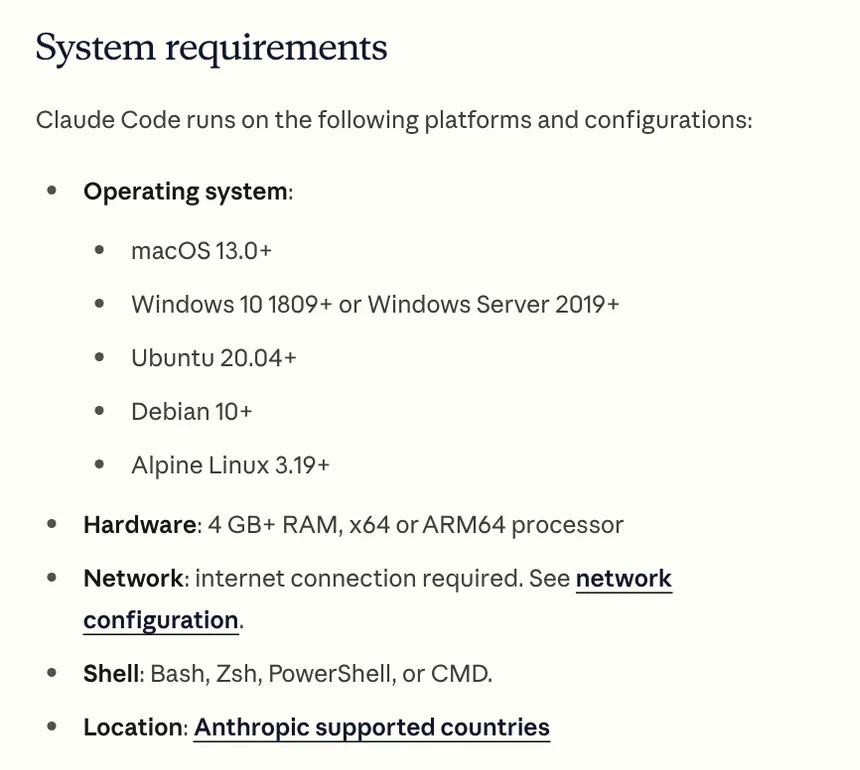Click the Shell requirement line

click(288, 673)
